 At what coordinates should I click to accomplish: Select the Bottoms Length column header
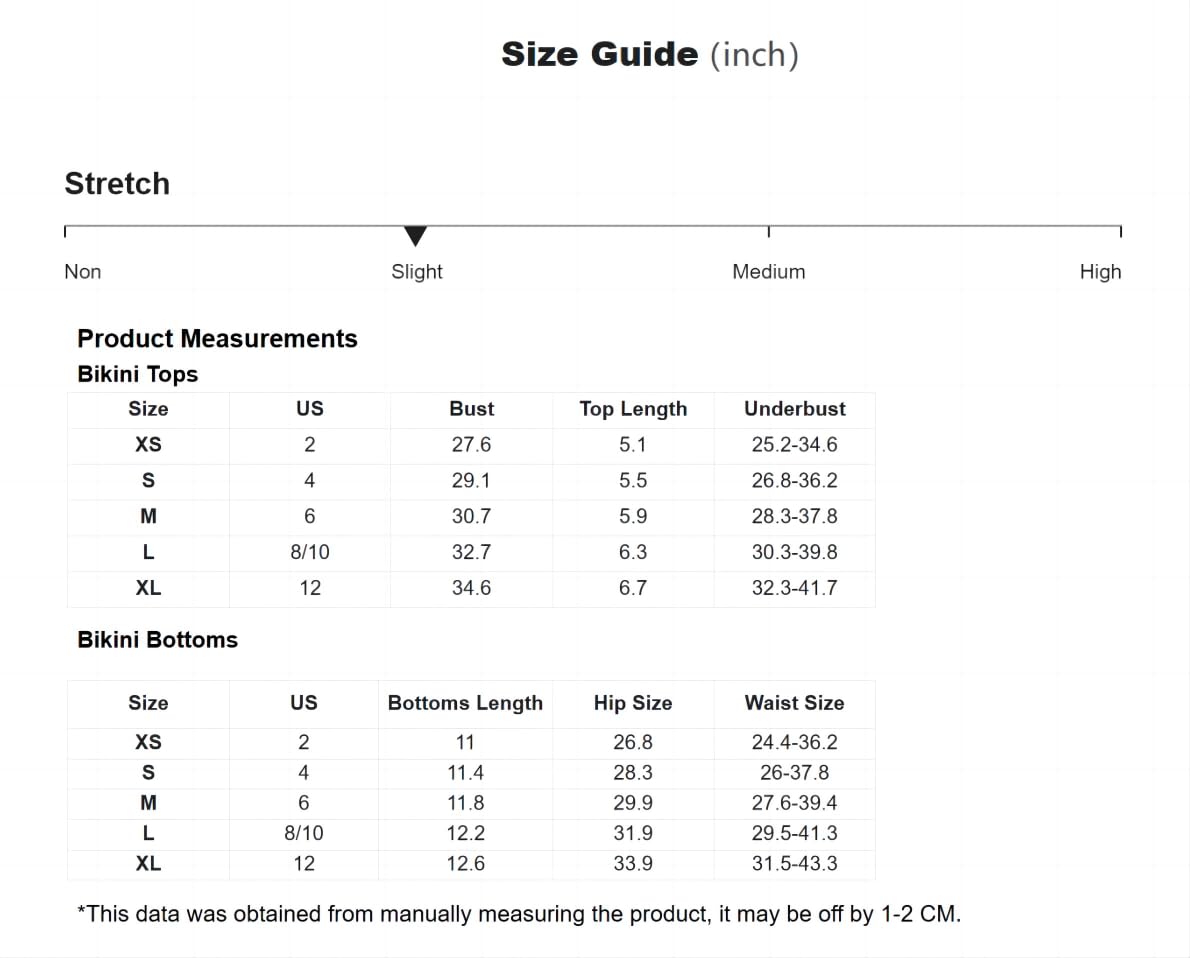465,703
